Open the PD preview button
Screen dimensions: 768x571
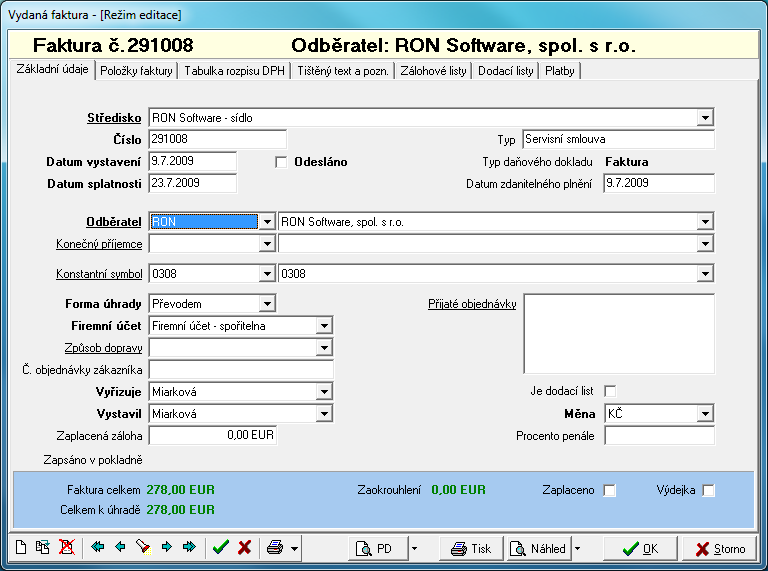(378, 548)
